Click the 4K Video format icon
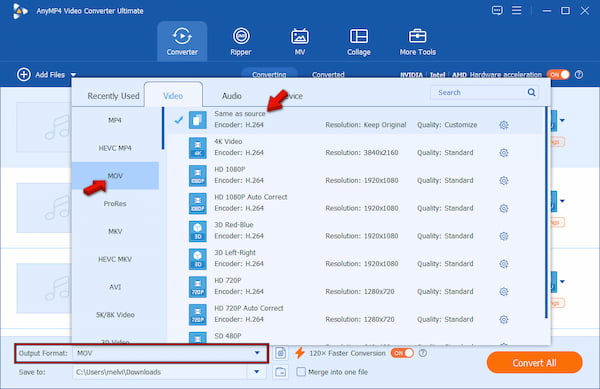 [197, 148]
